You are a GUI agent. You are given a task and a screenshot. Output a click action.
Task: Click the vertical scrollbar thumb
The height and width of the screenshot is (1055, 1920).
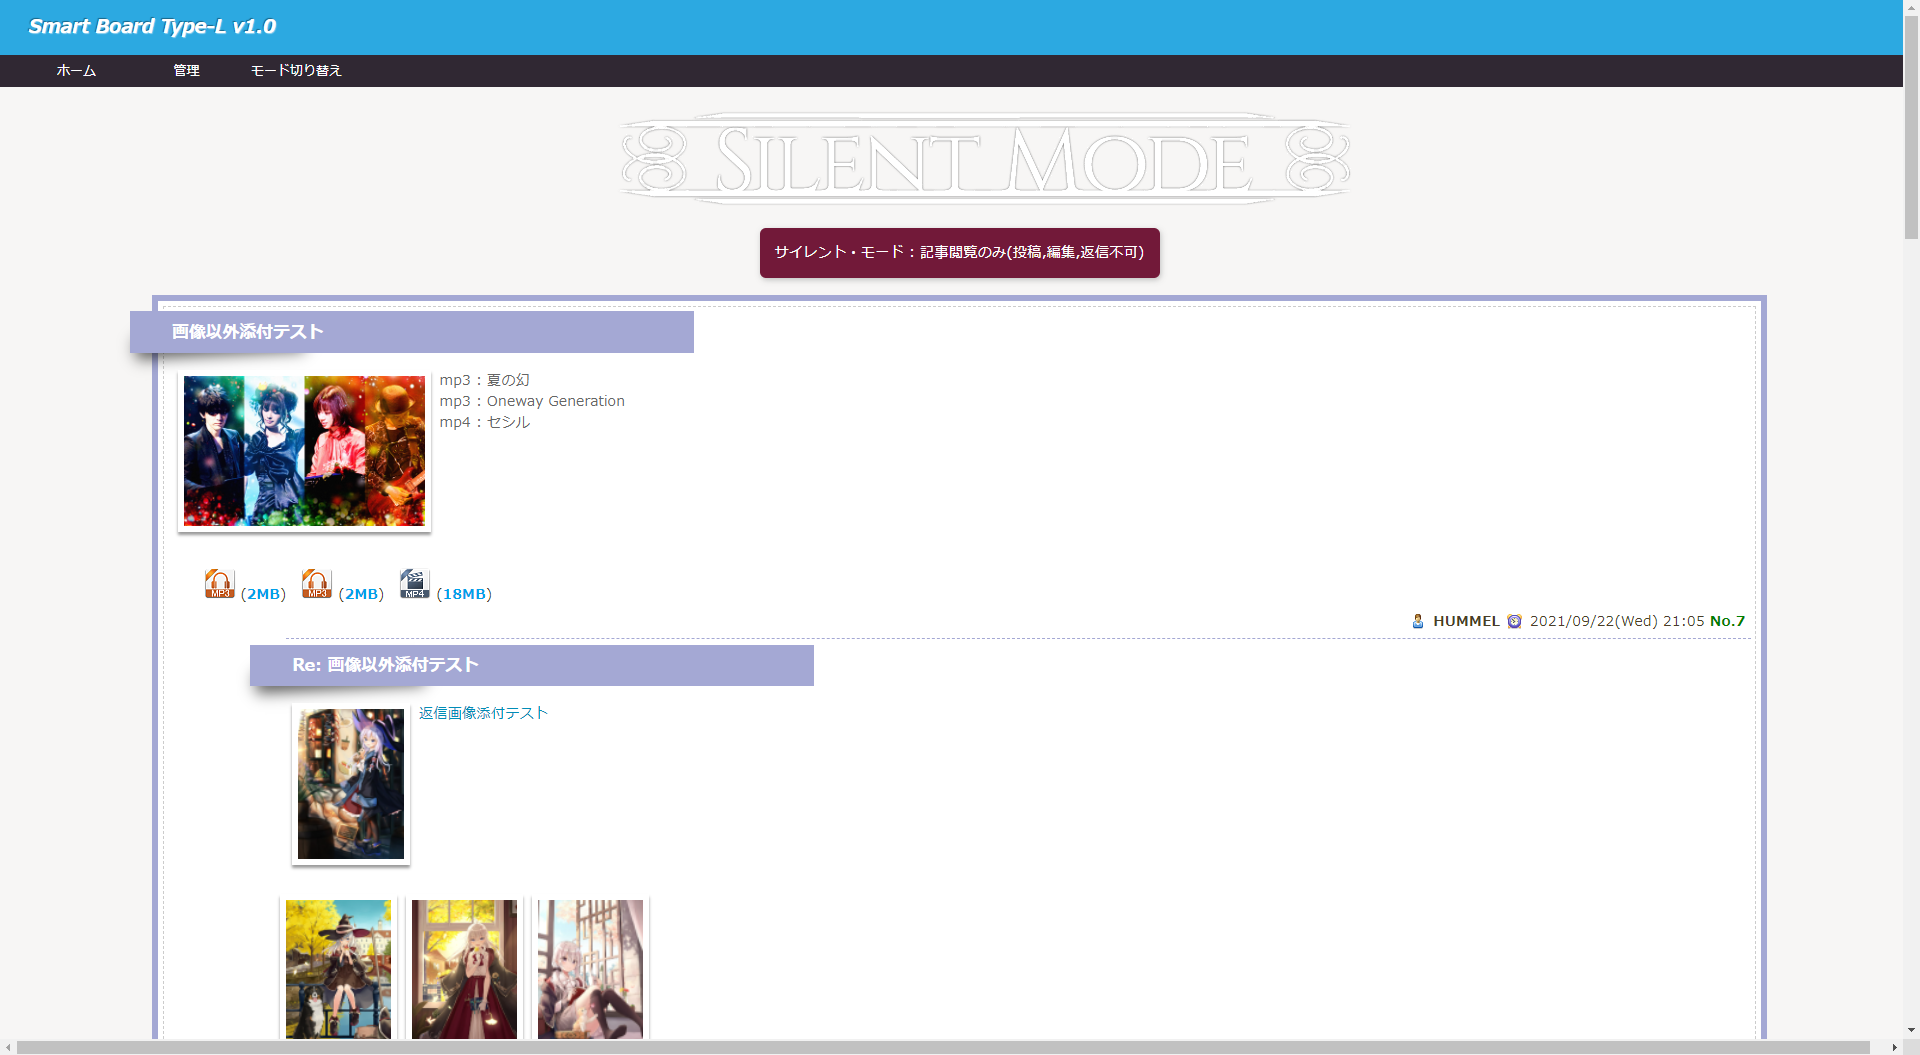point(1911,120)
